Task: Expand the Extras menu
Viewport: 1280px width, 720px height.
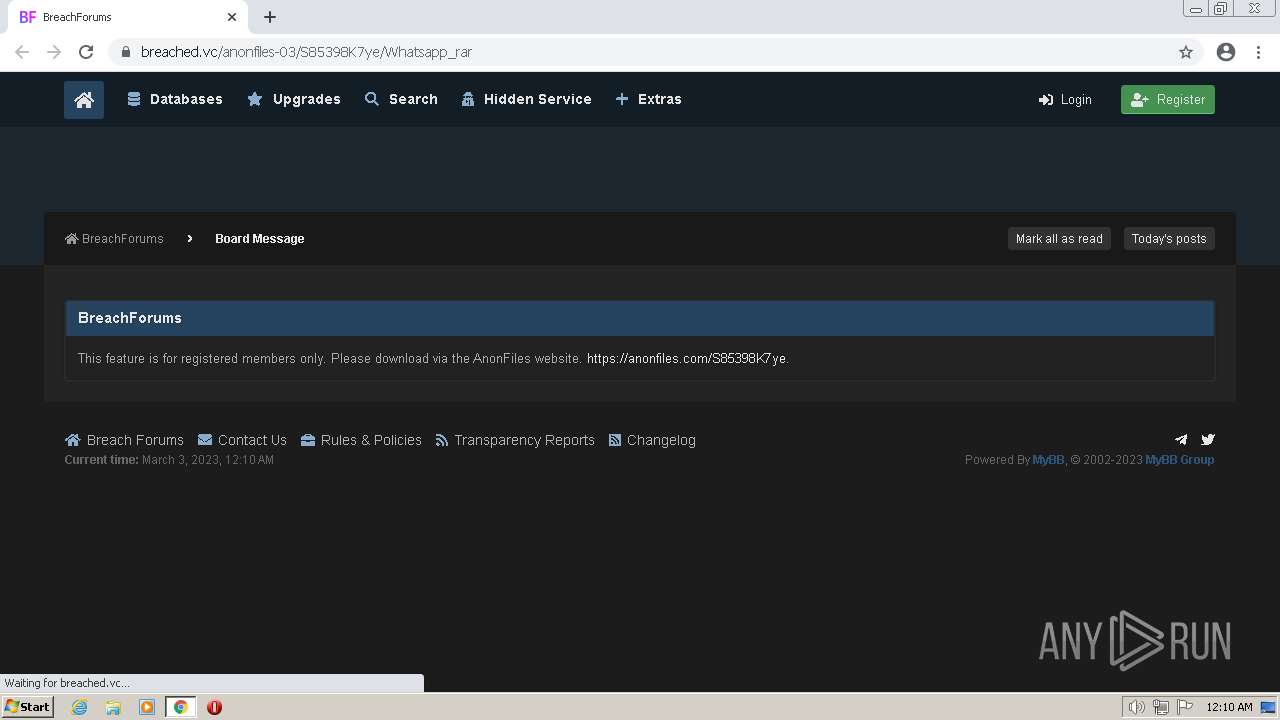Action: (x=648, y=99)
